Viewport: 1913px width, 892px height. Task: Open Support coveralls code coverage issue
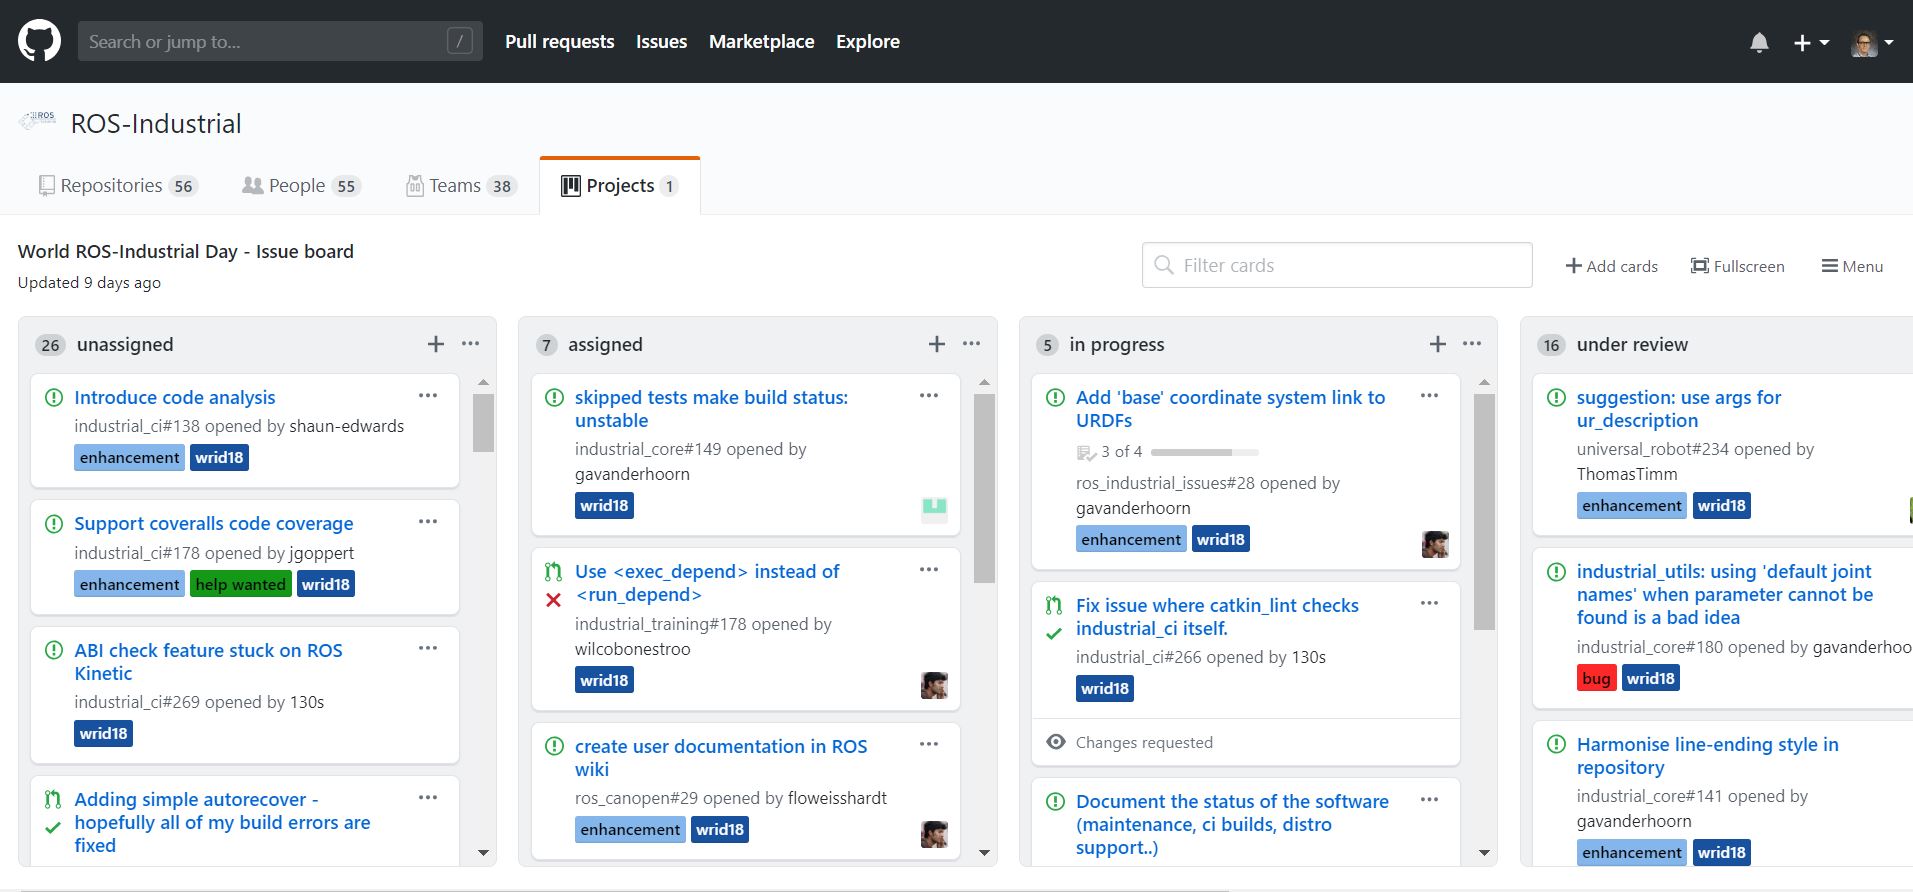coord(213,523)
